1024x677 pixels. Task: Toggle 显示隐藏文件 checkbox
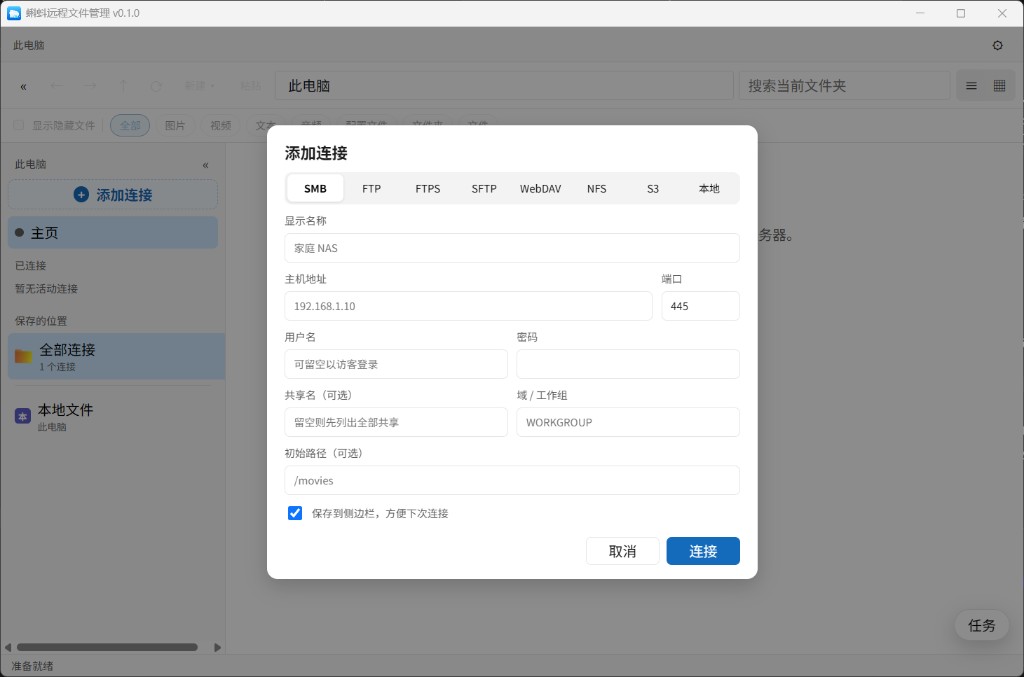(19, 125)
